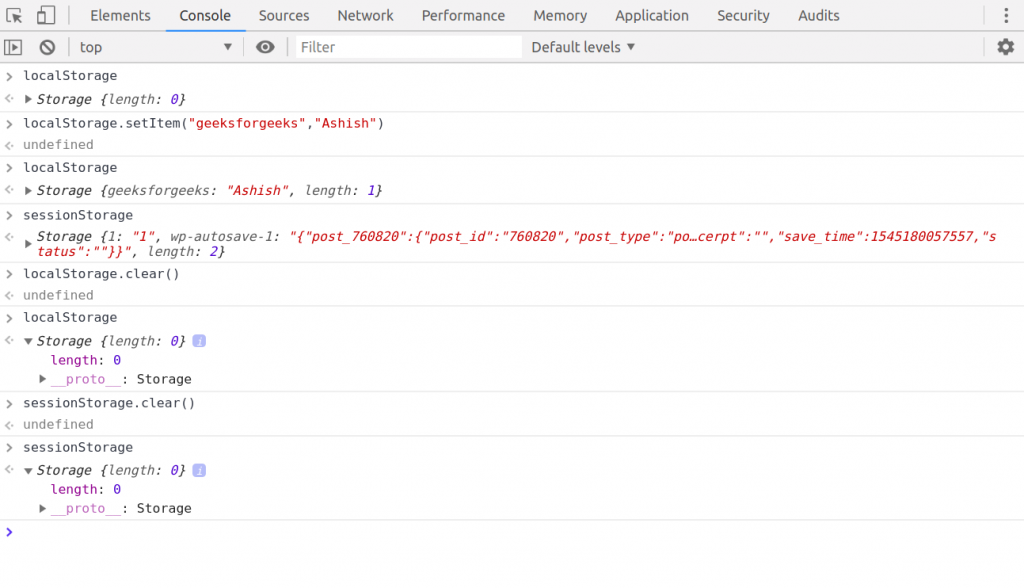
Task: Expand the first __proto__: Storage entry
Action: click(43, 379)
